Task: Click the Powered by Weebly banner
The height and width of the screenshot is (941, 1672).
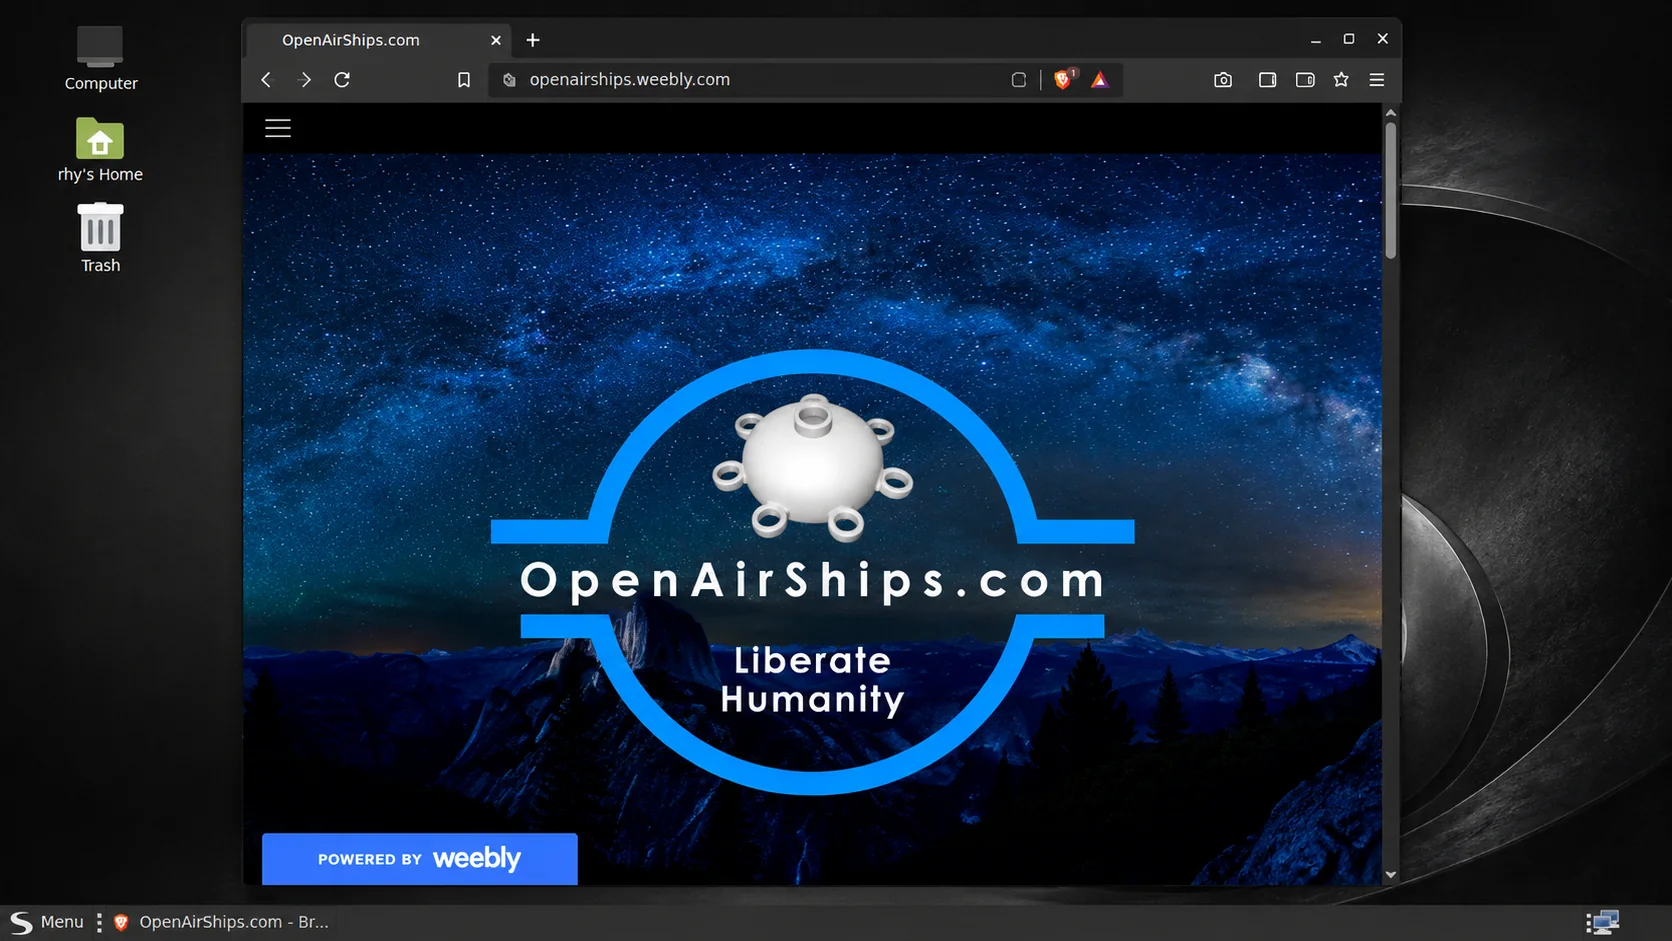Action: click(420, 859)
